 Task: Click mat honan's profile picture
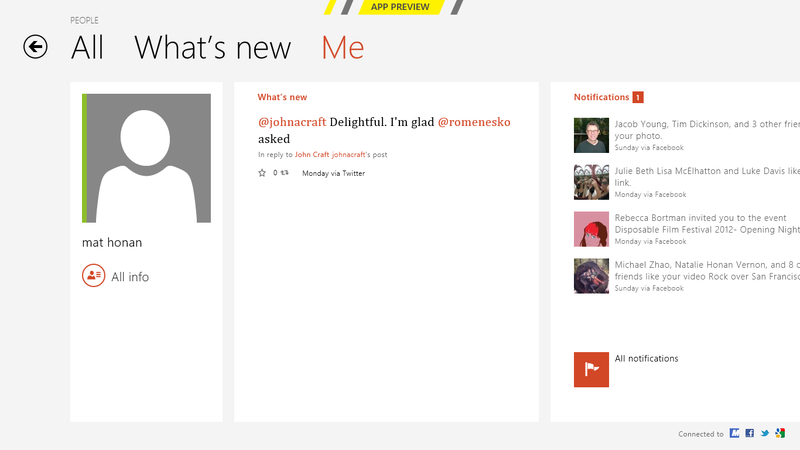pos(146,158)
